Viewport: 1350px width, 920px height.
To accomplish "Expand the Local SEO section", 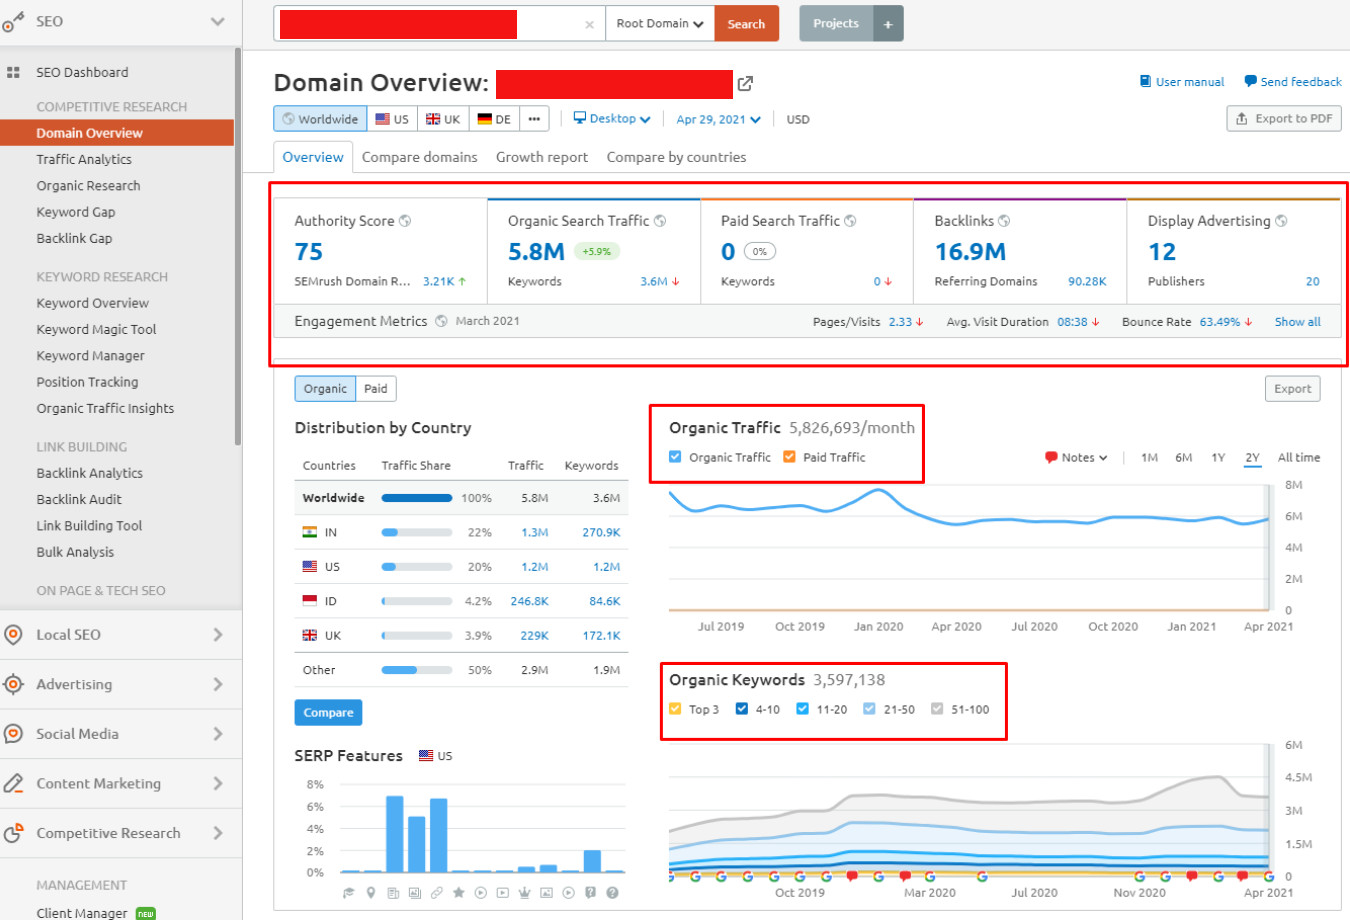I will 218,635.
